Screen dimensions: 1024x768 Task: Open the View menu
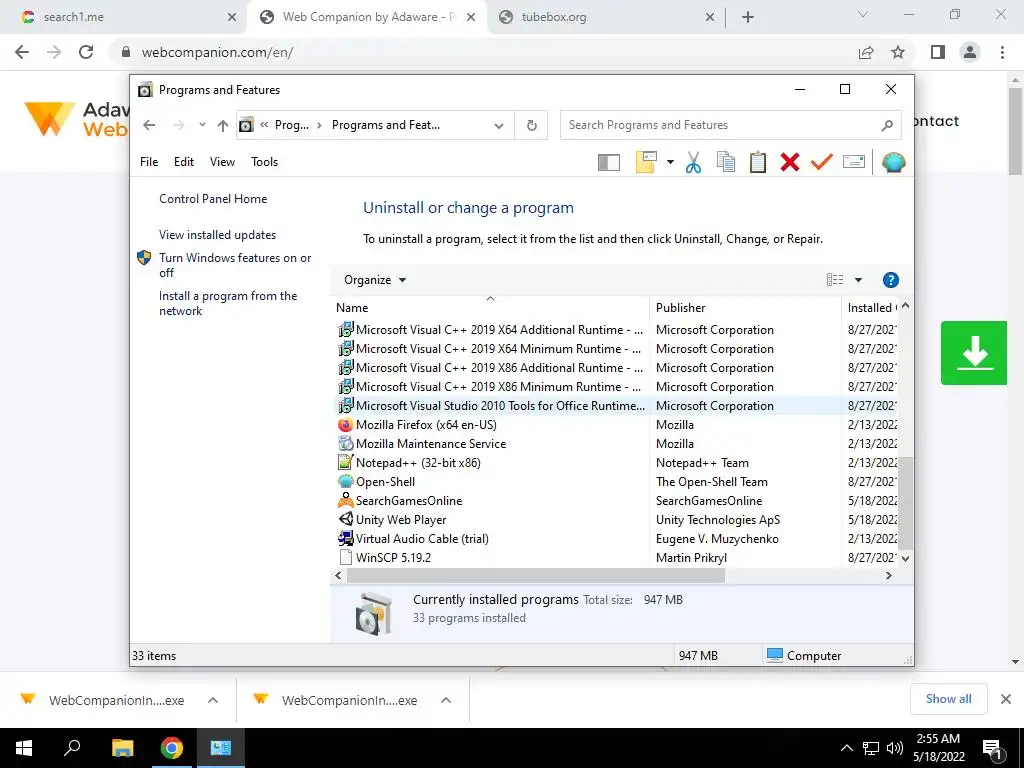222,162
